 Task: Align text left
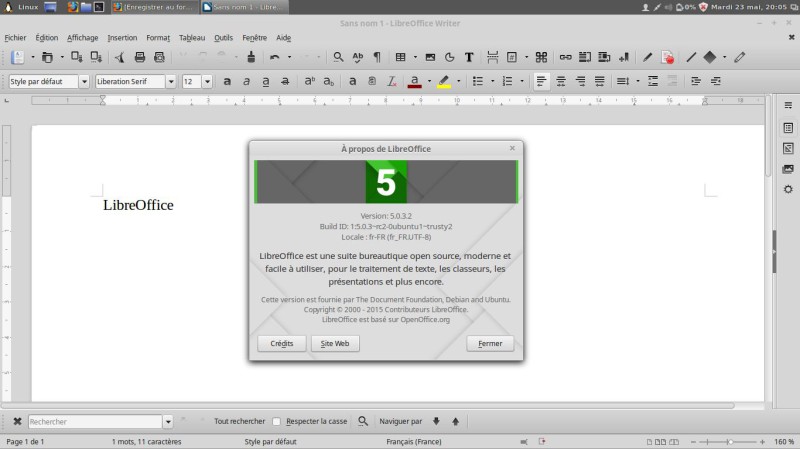click(x=541, y=81)
